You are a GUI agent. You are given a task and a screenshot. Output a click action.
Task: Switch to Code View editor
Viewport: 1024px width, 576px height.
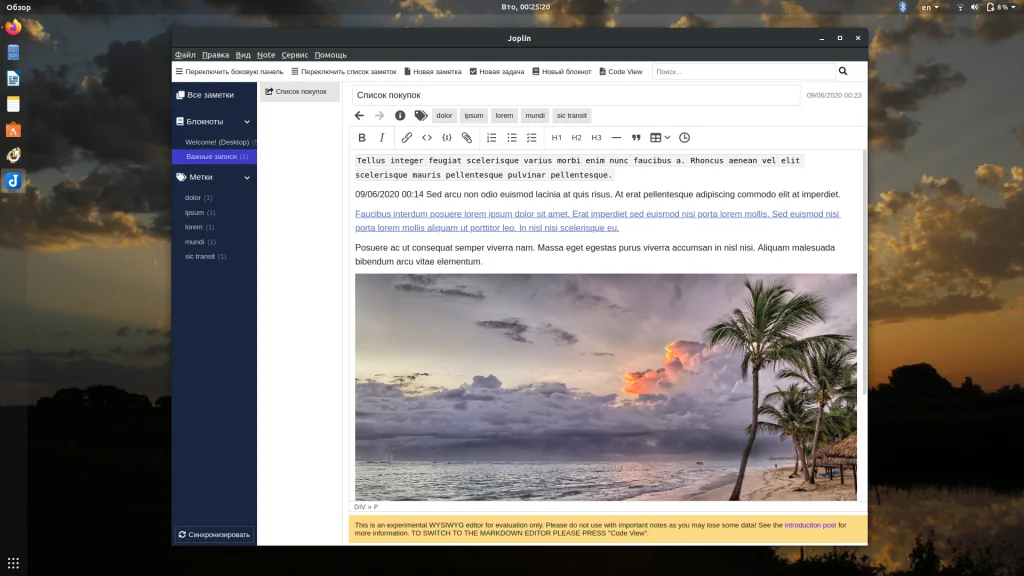pyautogui.click(x=620, y=72)
